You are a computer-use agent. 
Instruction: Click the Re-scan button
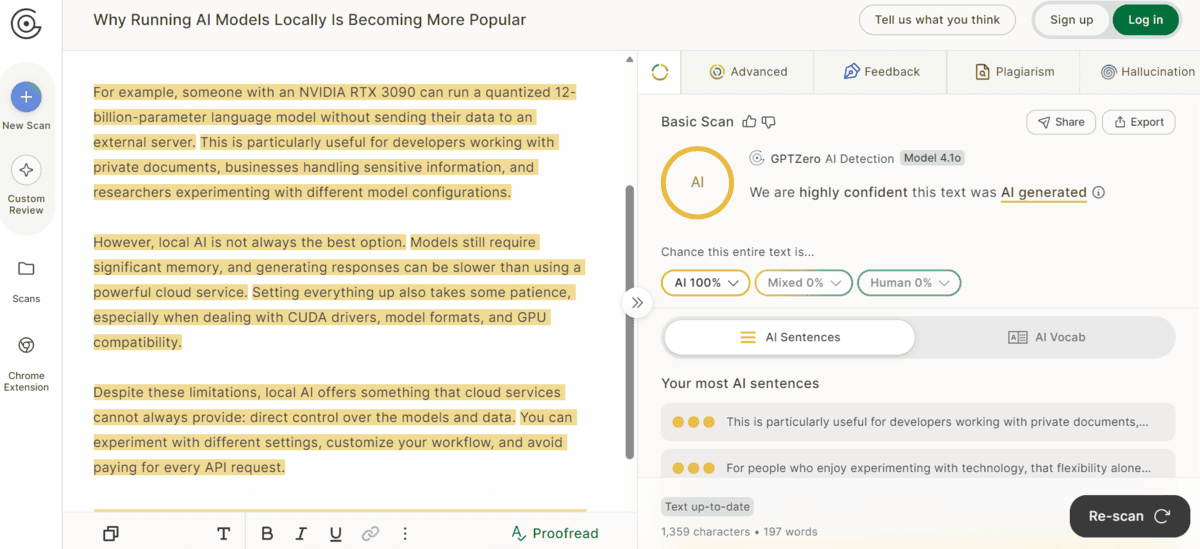[x=1129, y=516]
